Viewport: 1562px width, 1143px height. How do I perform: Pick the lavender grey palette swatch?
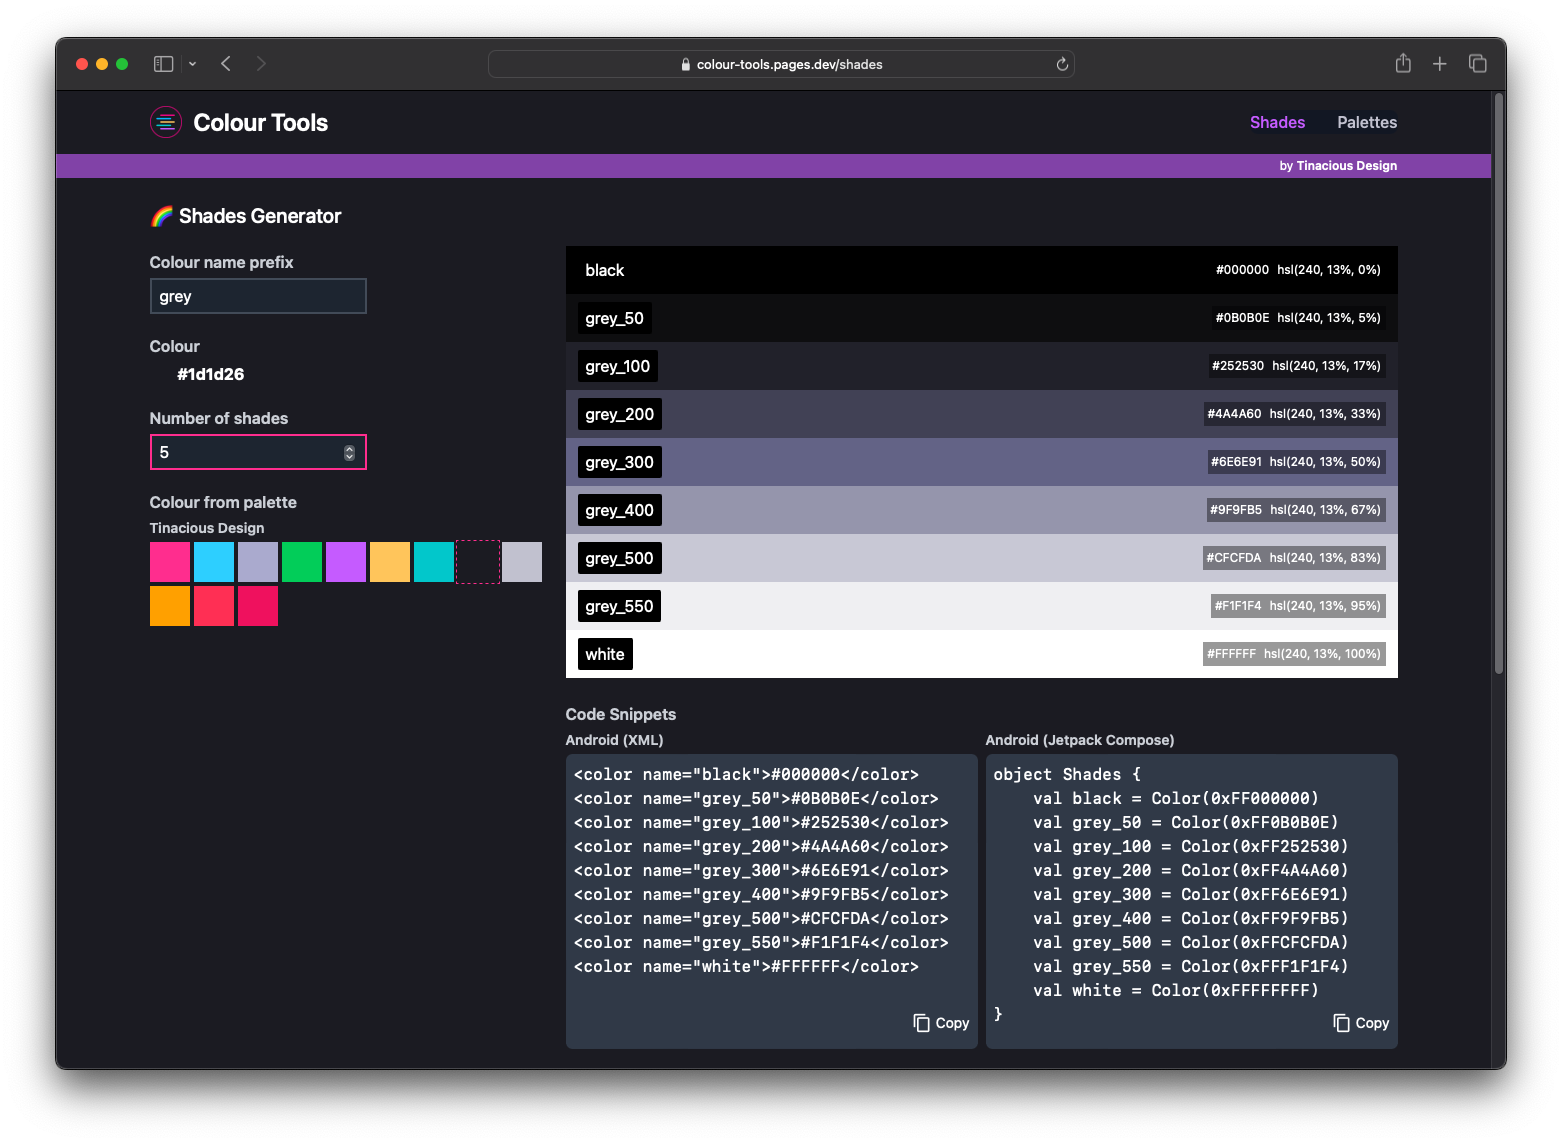coord(258,562)
